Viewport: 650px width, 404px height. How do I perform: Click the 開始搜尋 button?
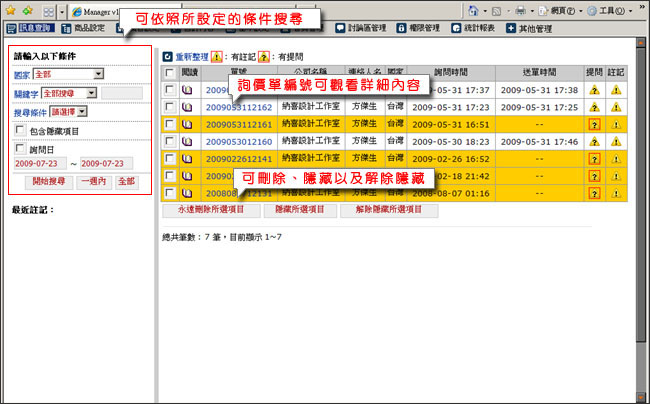(49, 182)
